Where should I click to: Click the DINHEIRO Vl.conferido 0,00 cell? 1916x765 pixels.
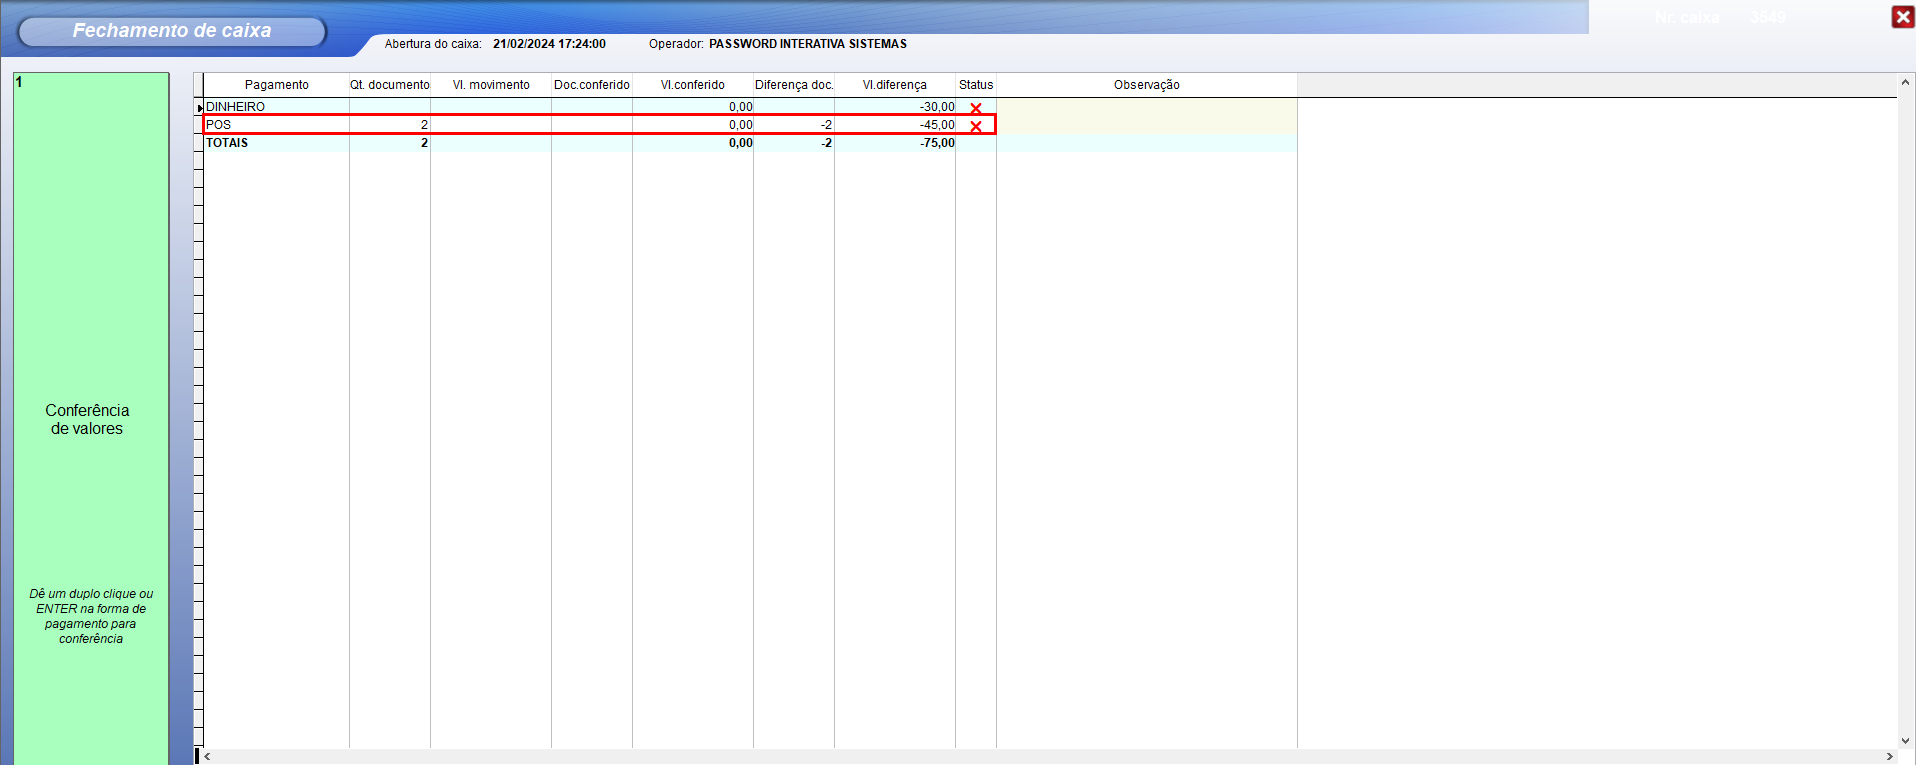693,107
